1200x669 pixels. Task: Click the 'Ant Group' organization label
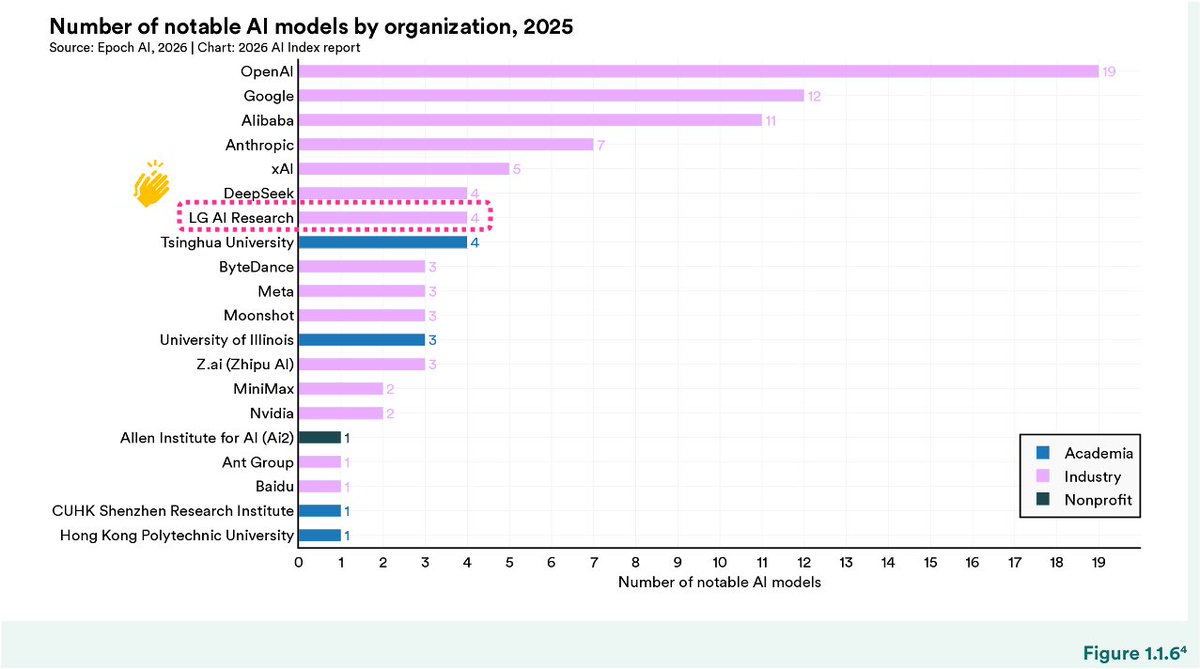point(258,462)
